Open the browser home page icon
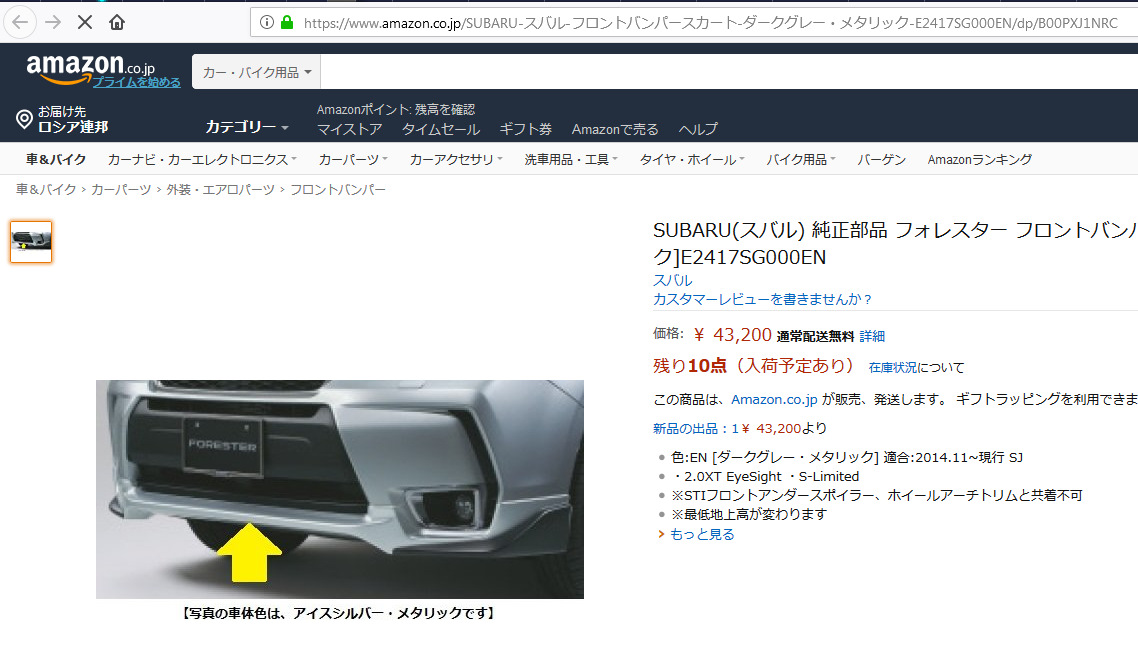1138x670 pixels. pos(116,20)
